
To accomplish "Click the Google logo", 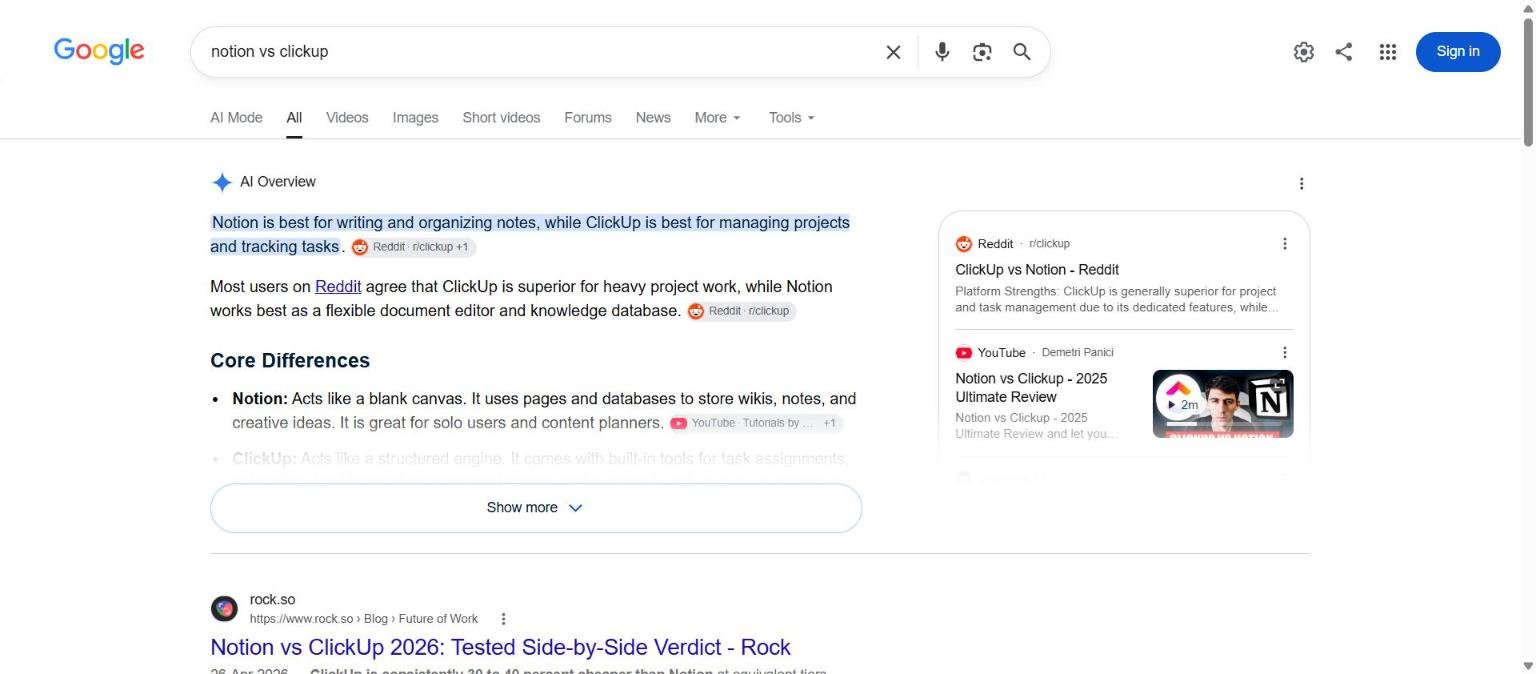I will click(99, 51).
